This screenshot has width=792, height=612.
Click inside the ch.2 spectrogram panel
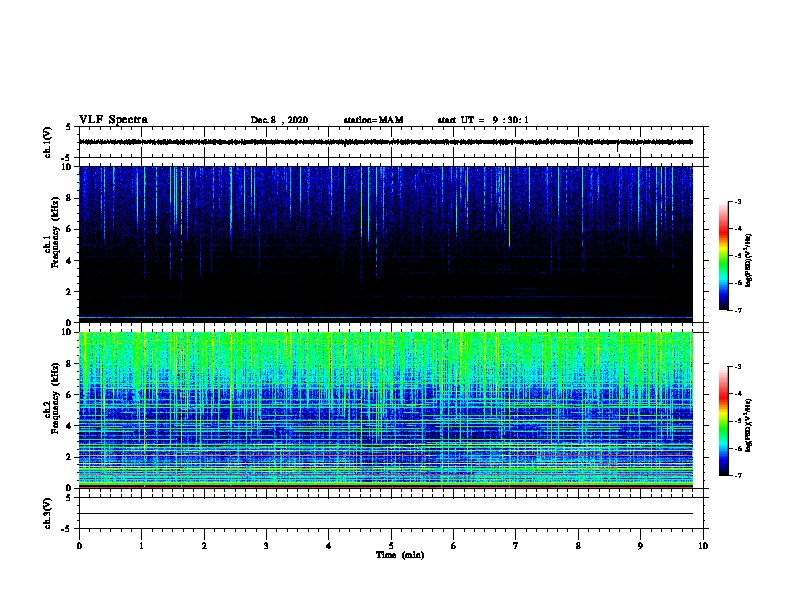[386, 410]
